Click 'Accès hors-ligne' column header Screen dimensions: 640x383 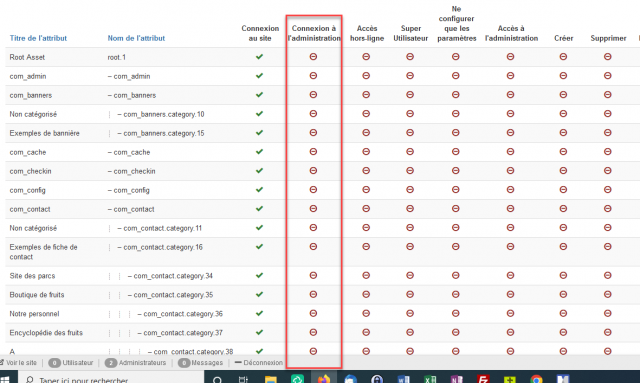coord(367,33)
